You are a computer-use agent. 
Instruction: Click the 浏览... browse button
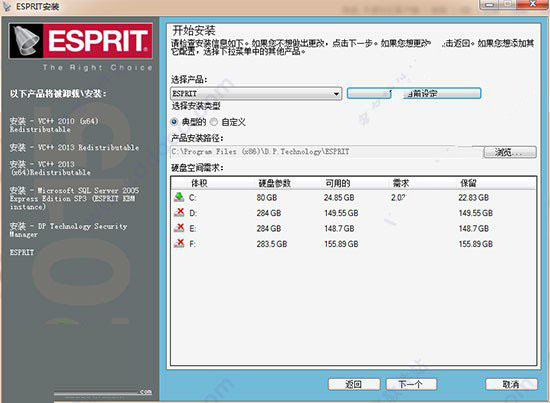click(x=510, y=152)
